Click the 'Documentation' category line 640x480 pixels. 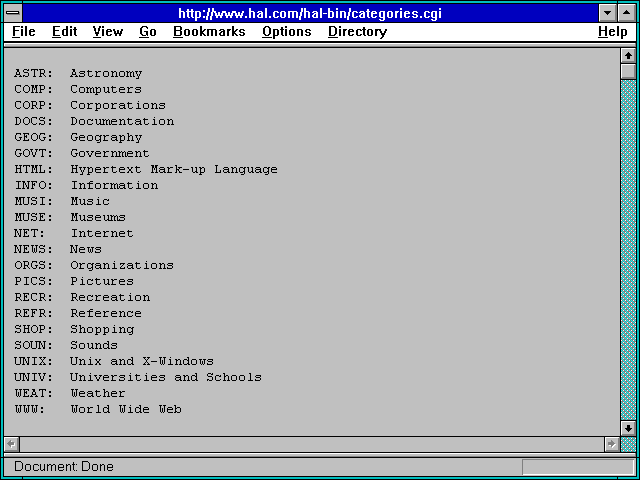coord(94,121)
